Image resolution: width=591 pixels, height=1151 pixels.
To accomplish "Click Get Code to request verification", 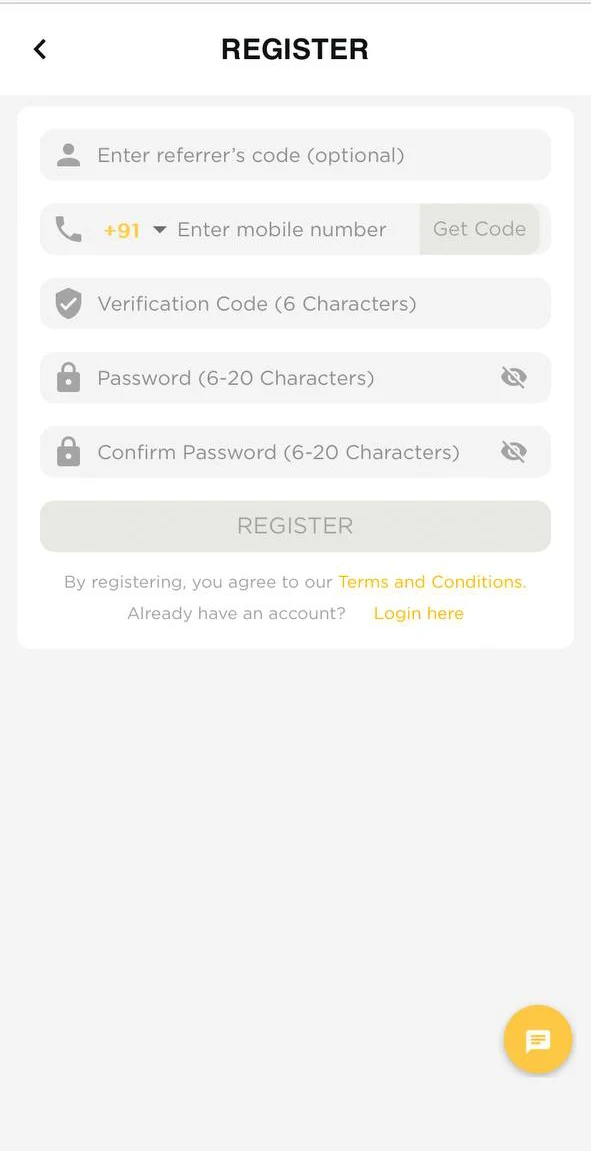I will [479, 228].
